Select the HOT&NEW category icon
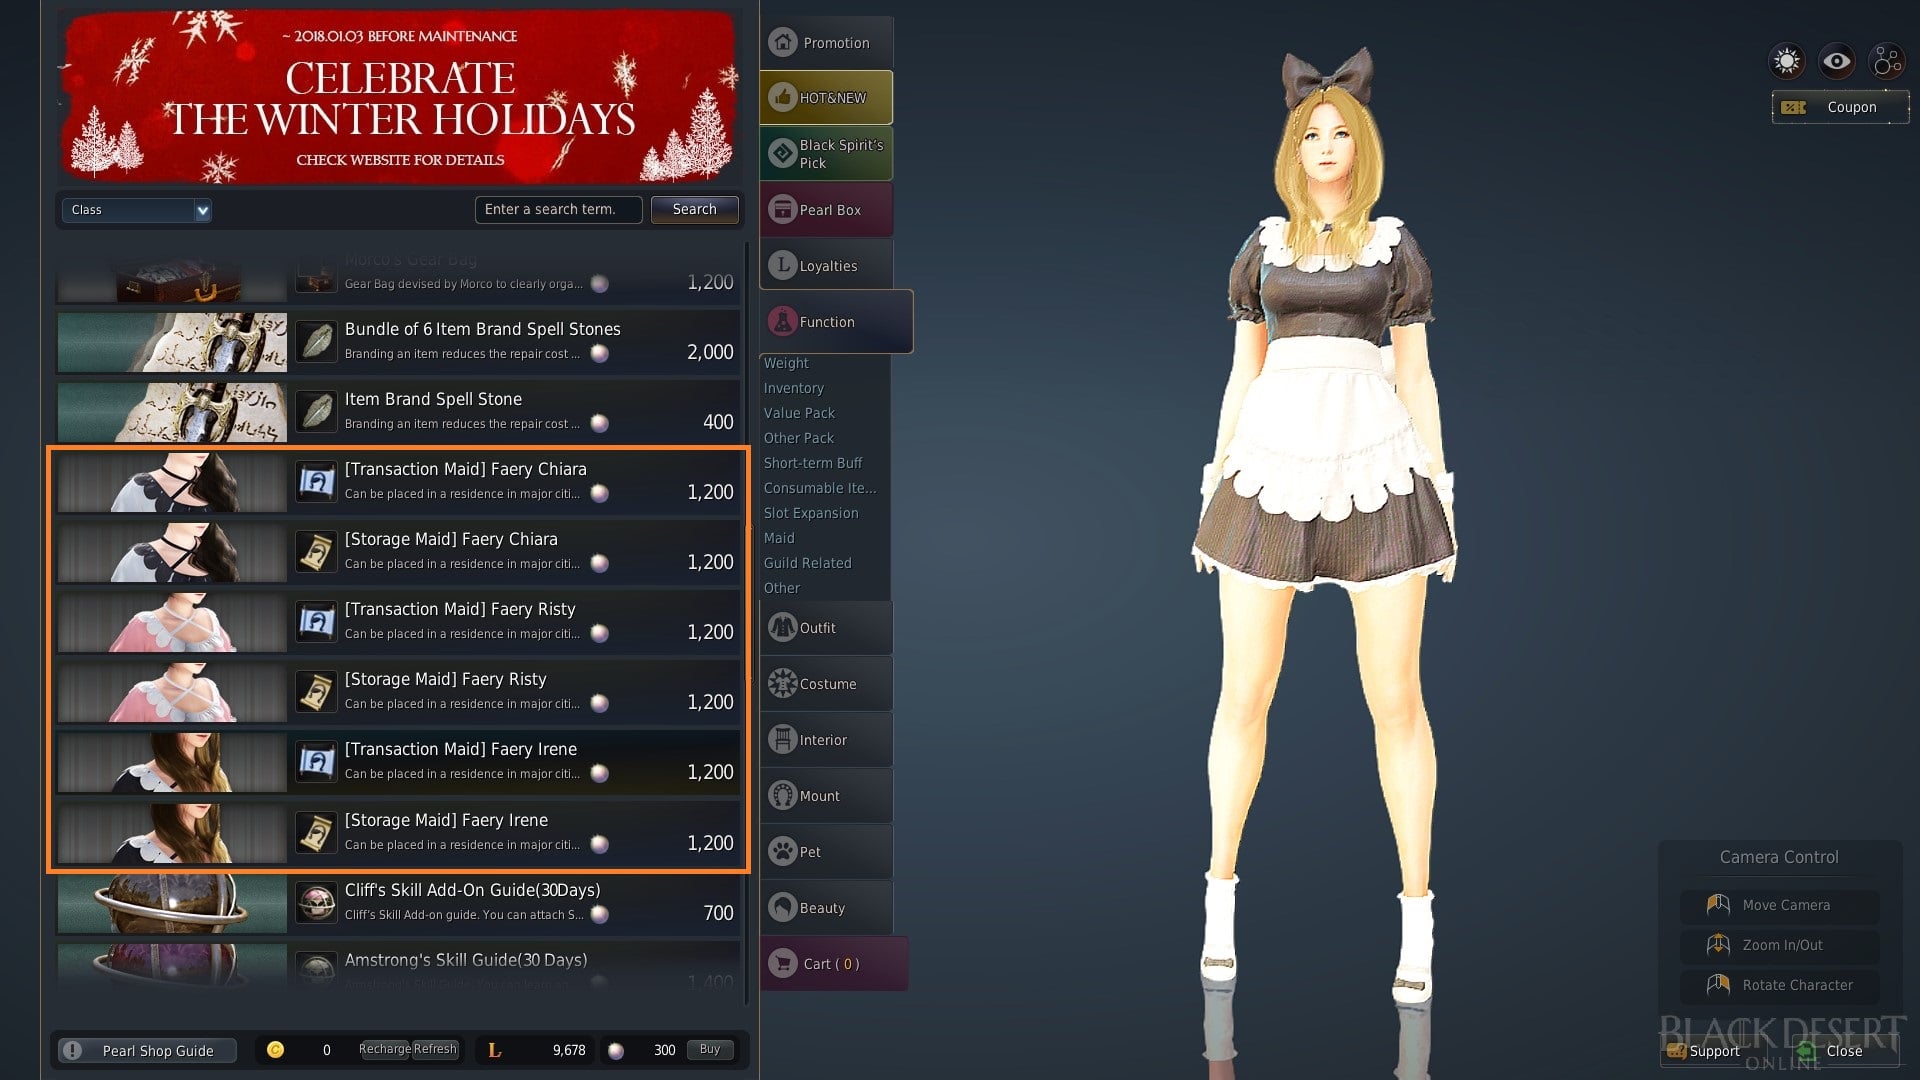Screen dimensions: 1920x1080 pos(825,97)
